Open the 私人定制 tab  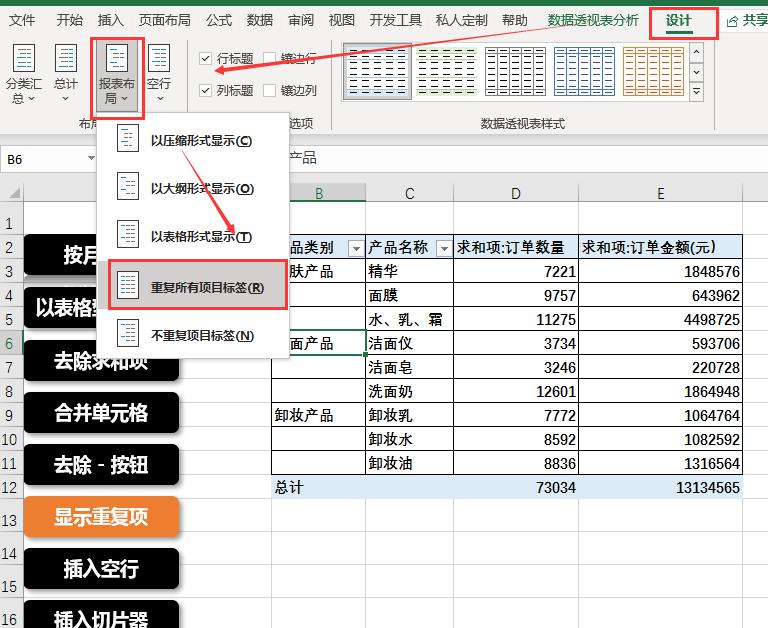(x=461, y=21)
